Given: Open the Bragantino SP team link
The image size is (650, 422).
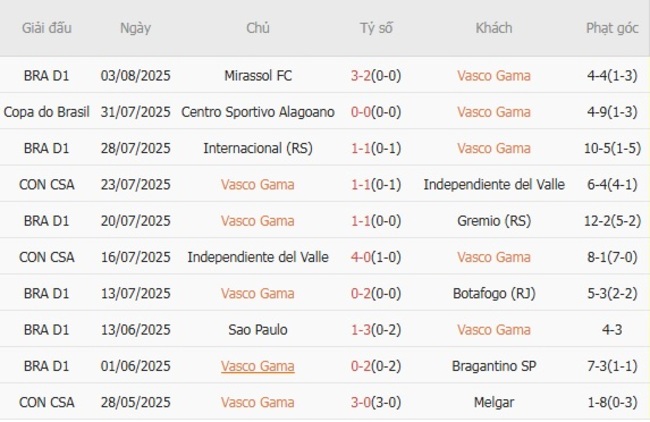Looking at the screenshot, I should (494, 366).
